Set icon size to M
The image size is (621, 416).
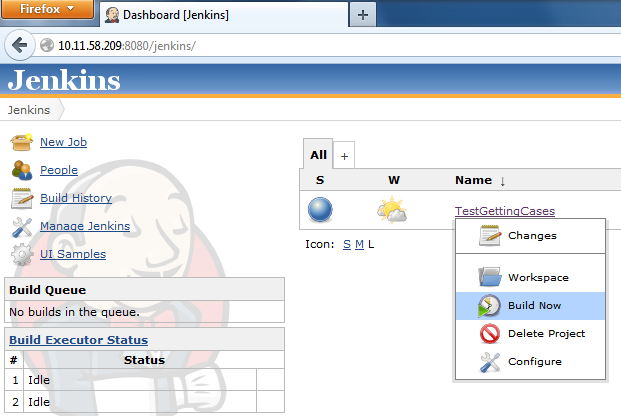(359, 244)
